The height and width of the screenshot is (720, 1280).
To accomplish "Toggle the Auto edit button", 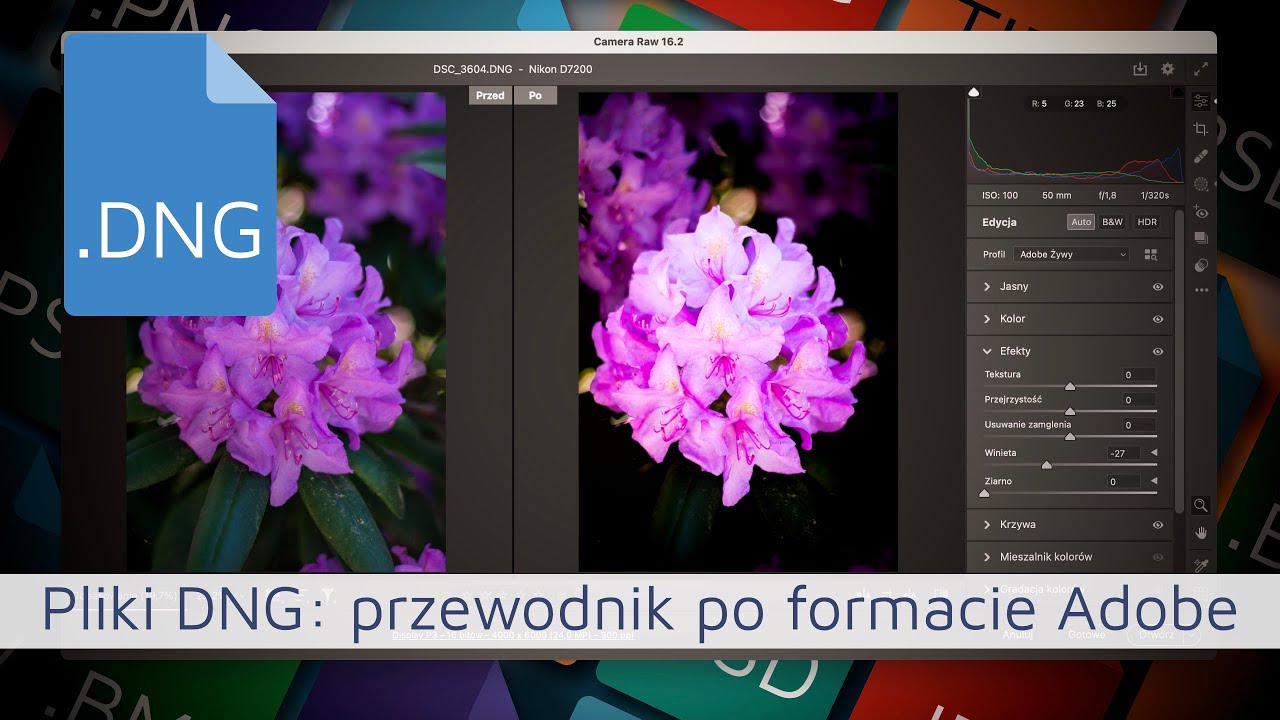I will 1081,222.
